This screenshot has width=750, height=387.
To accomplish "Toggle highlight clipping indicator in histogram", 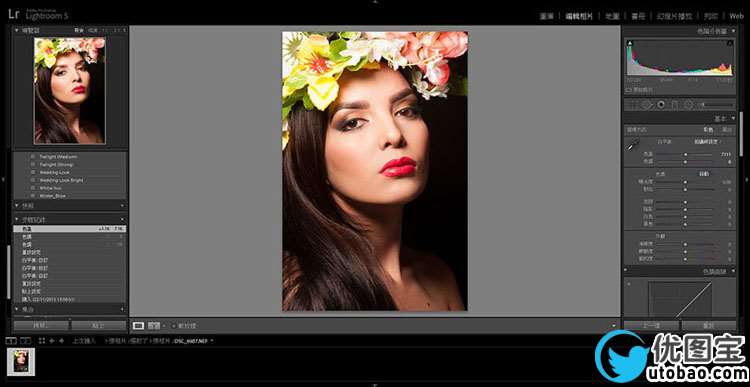I will 730,44.
